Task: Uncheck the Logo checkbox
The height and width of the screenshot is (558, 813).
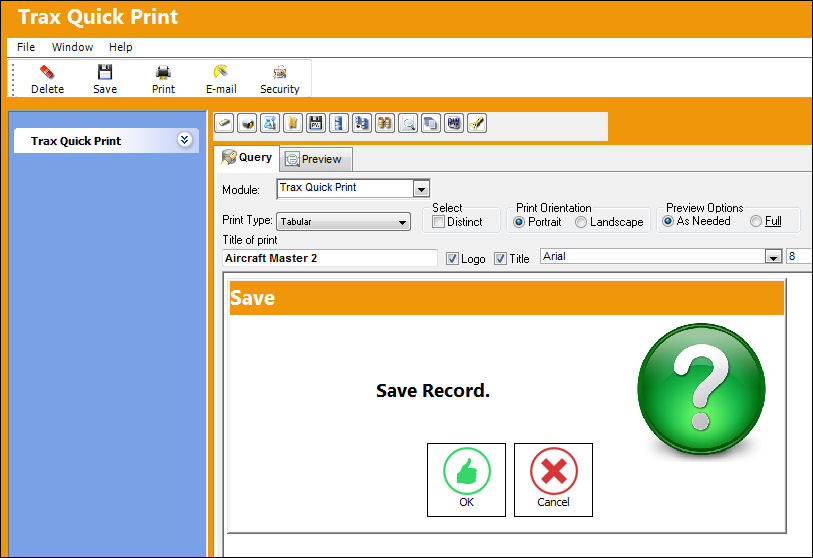Action: point(452,258)
